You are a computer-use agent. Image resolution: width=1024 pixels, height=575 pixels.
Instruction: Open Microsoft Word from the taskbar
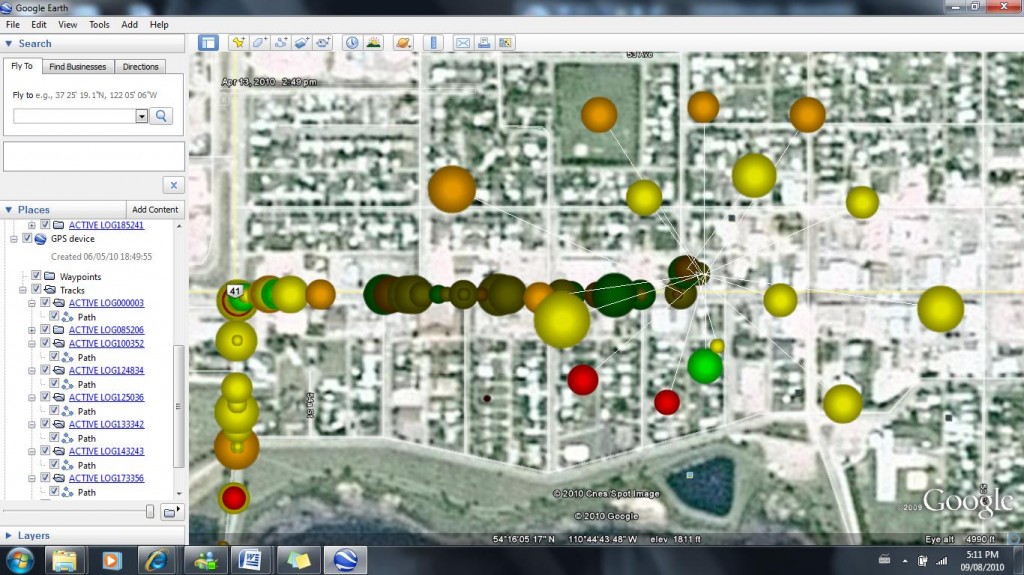pyautogui.click(x=249, y=560)
